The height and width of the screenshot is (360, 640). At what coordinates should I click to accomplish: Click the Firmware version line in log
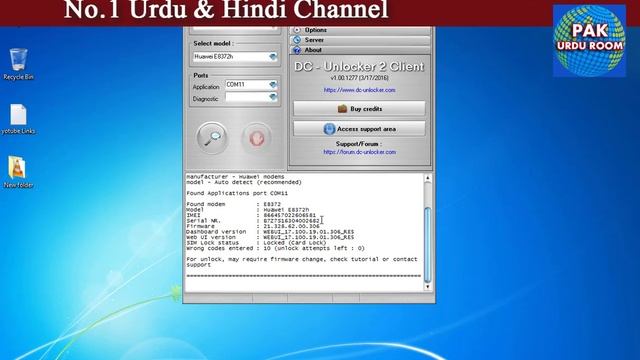(253, 226)
